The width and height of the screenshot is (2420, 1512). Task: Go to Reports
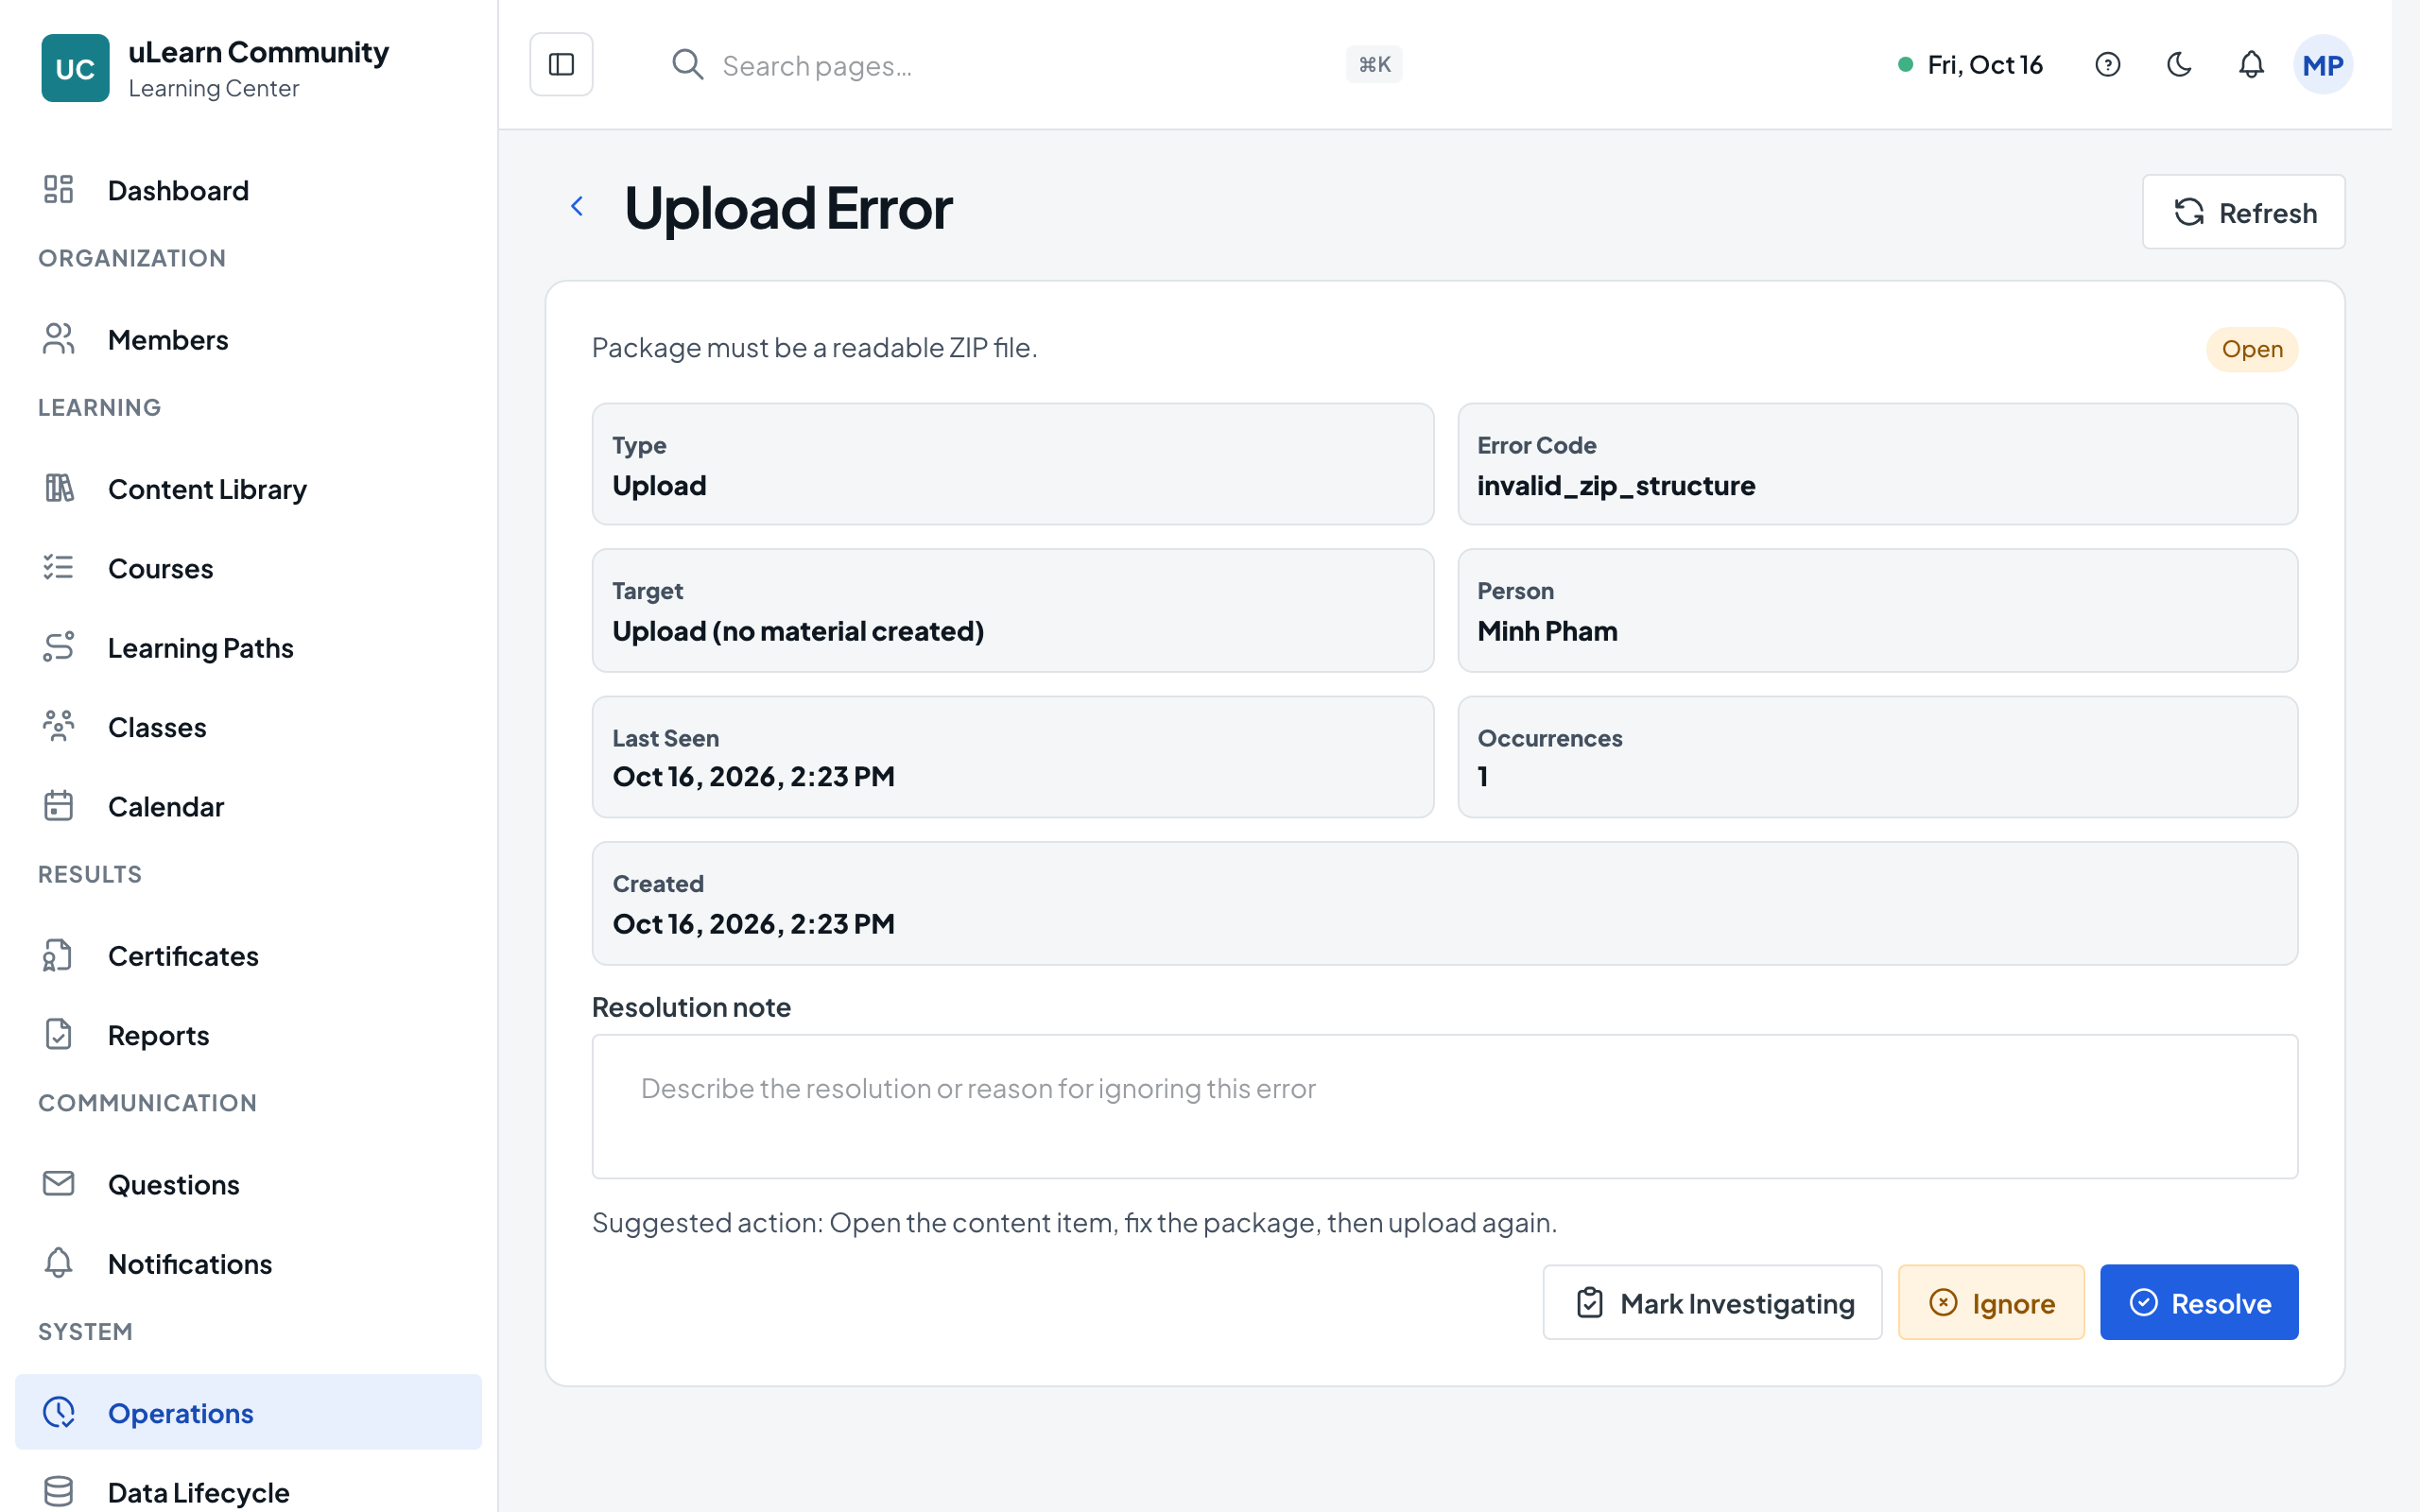coord(248,1035)
